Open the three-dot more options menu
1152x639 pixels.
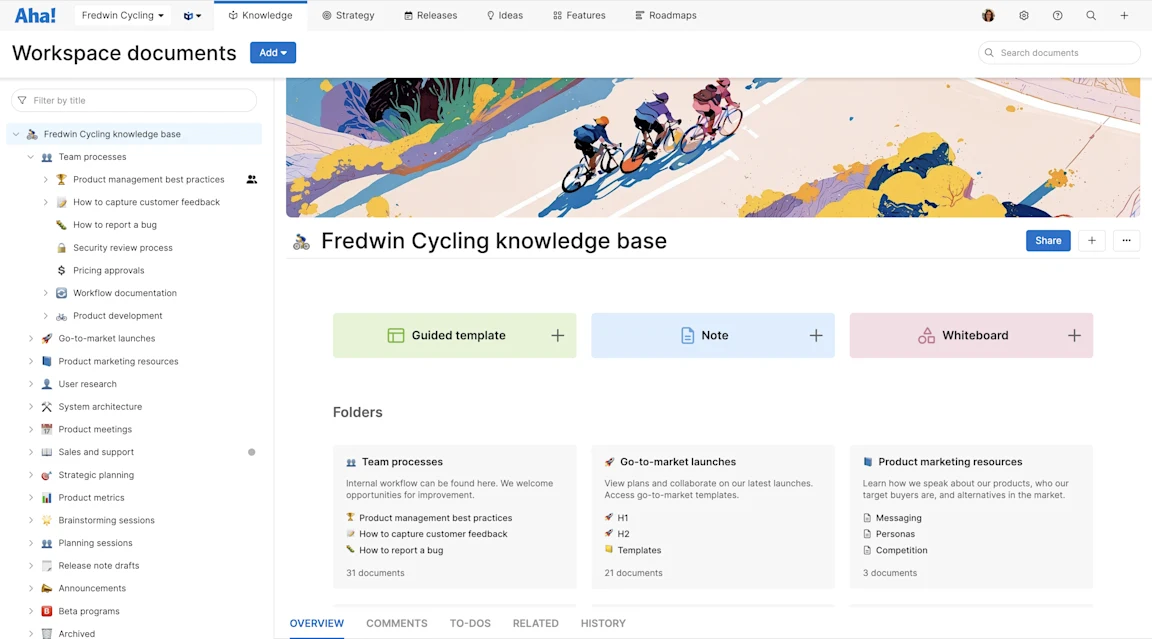[x=1126, y=240]
